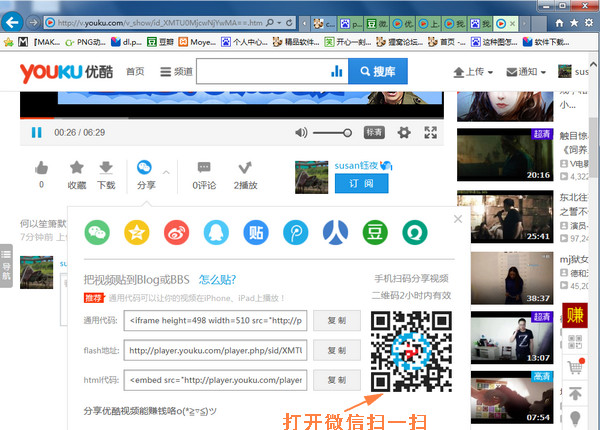Open the 豆瓣 bookmark
Viewport: 600px width, 430px height.
[160, 42]
